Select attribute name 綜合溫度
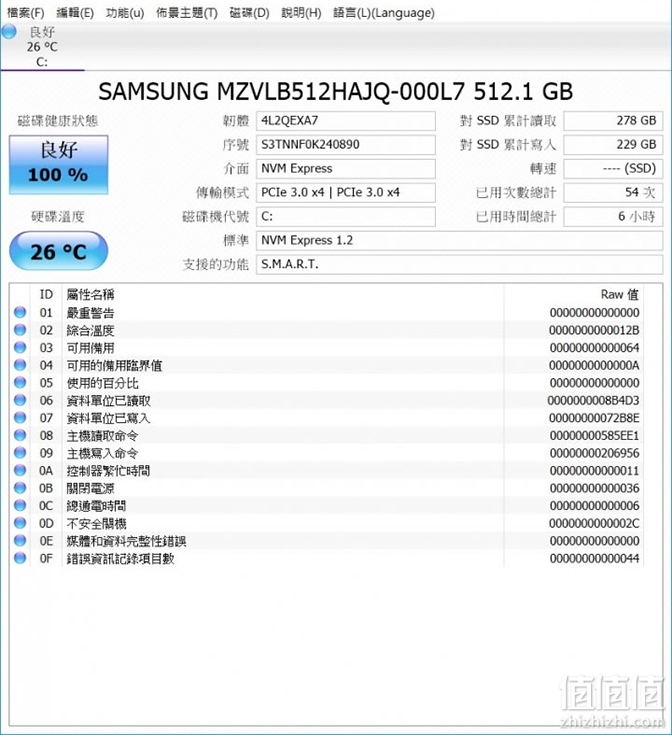Viewport: 672px width, 735px height. [x=90, y=330]
